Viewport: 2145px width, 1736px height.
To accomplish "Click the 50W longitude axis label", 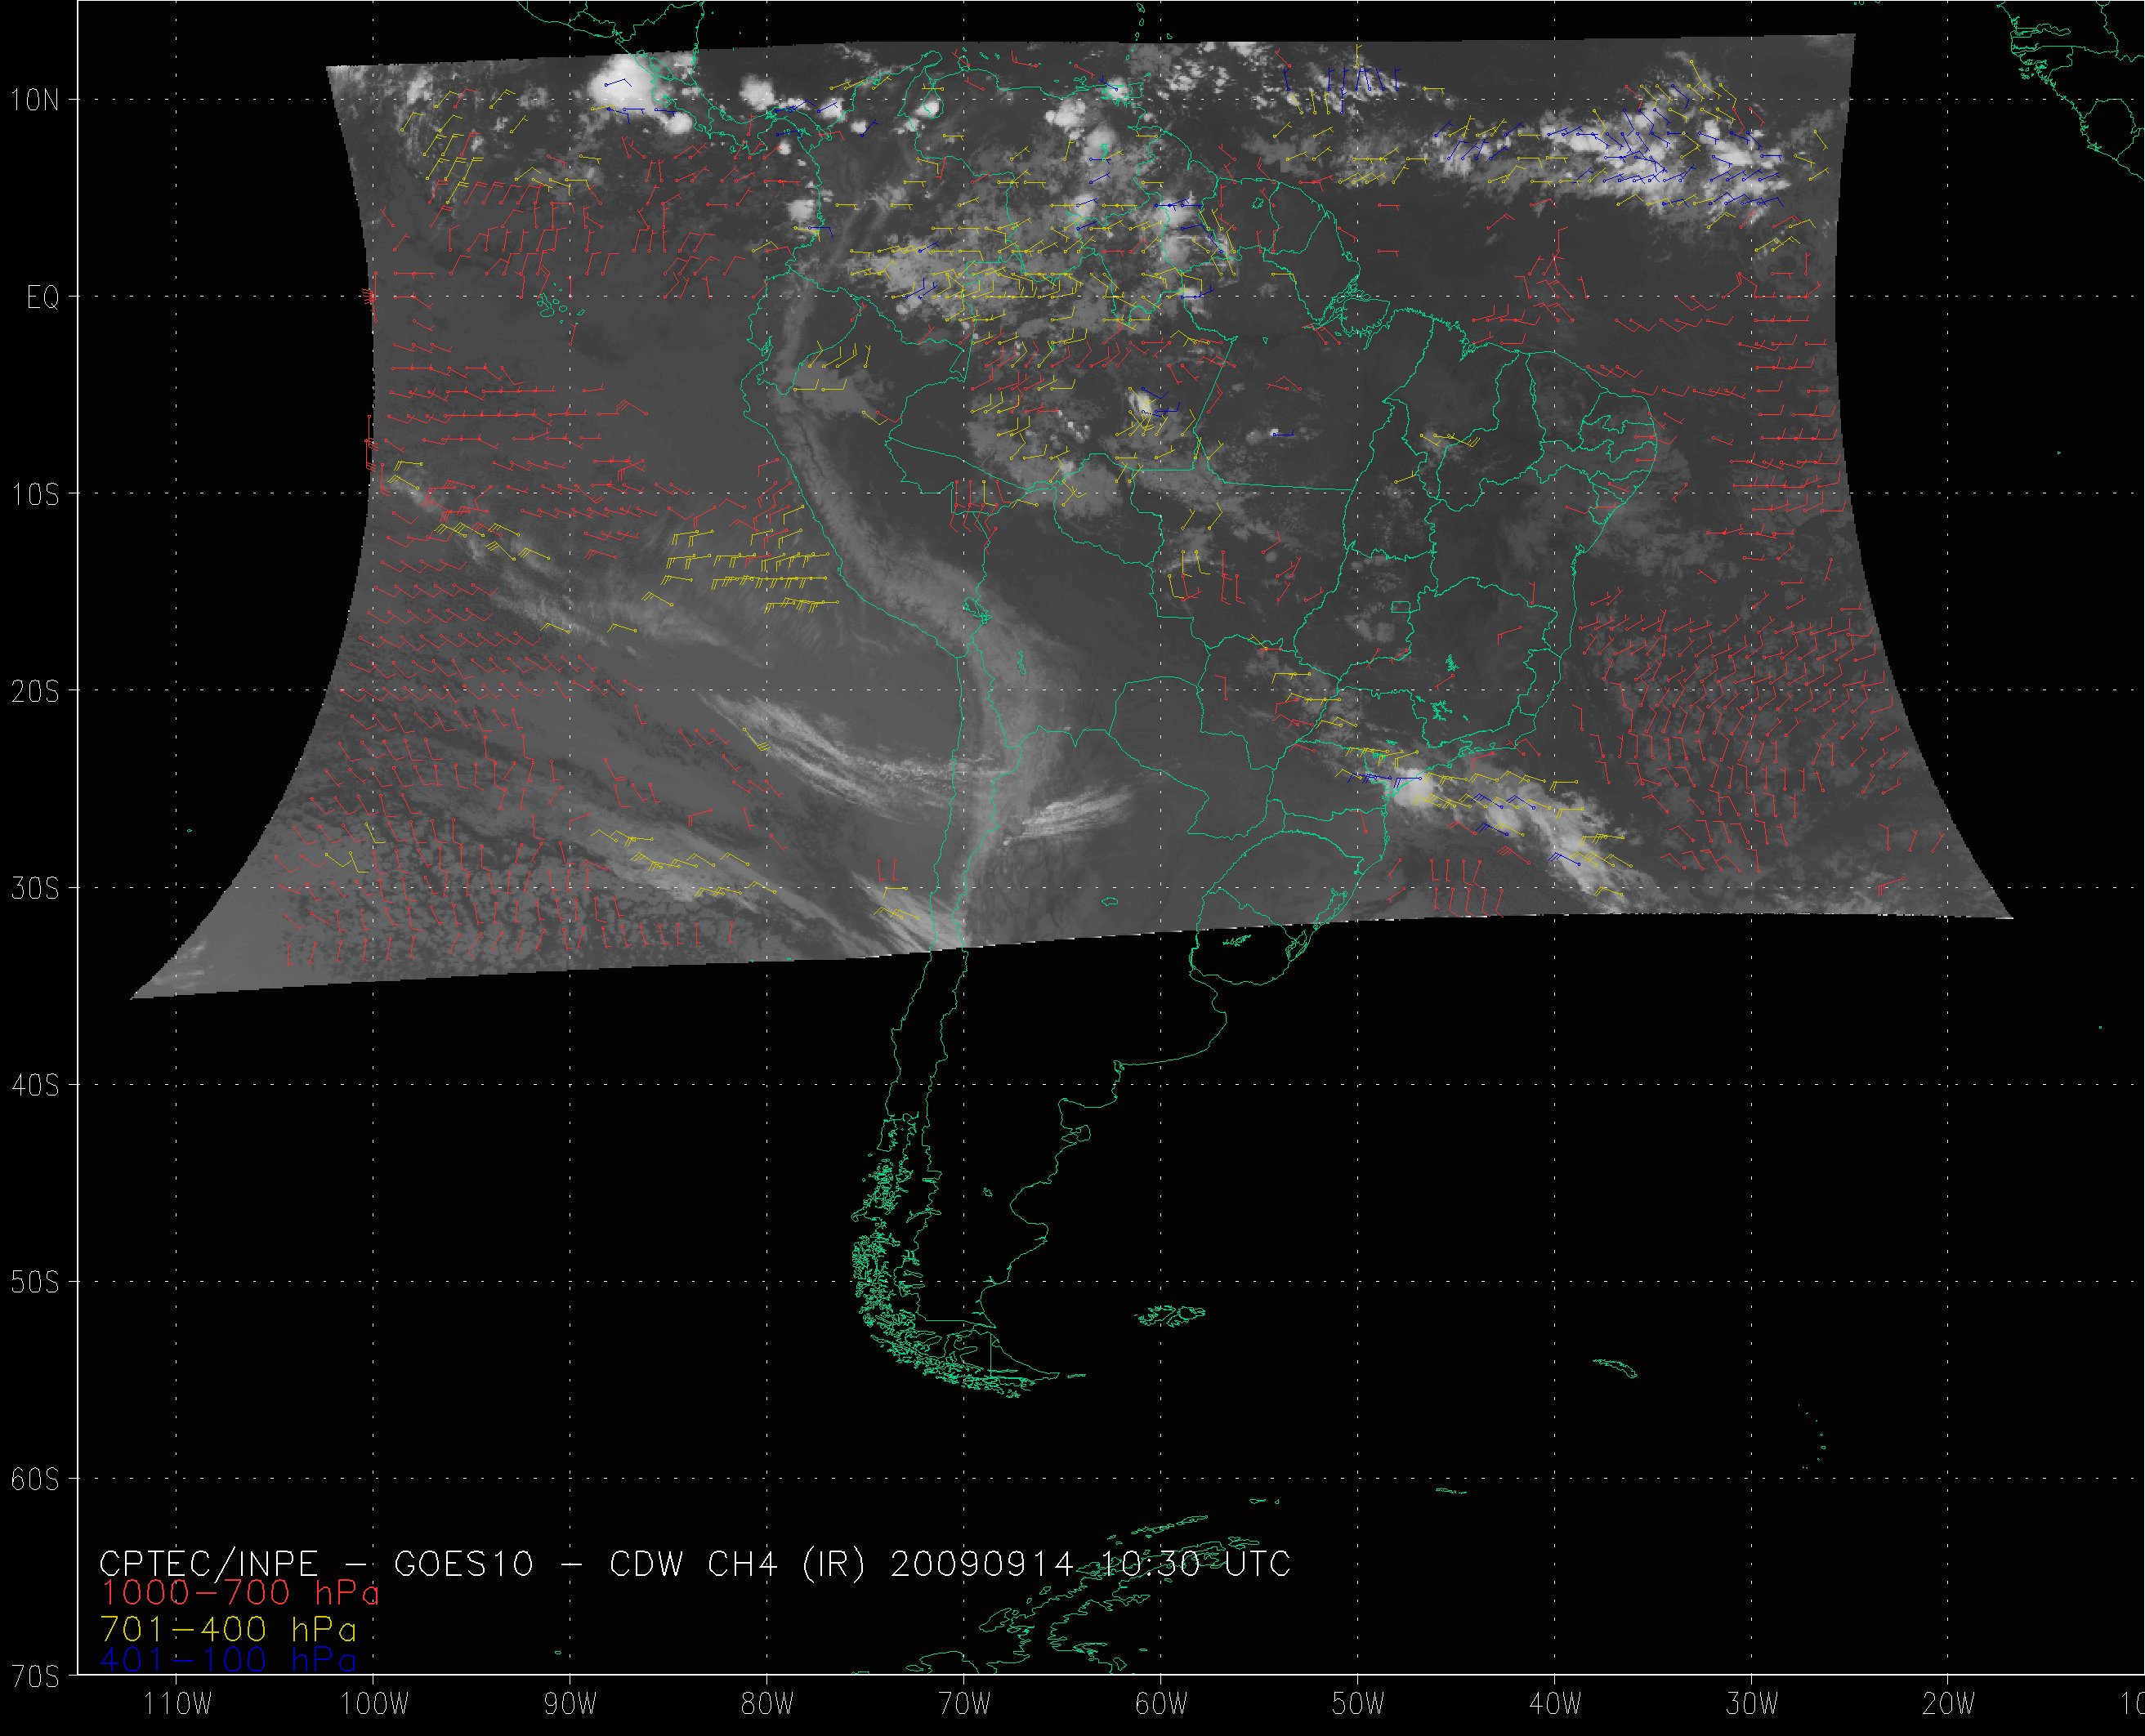I will coord(1359,1705).
